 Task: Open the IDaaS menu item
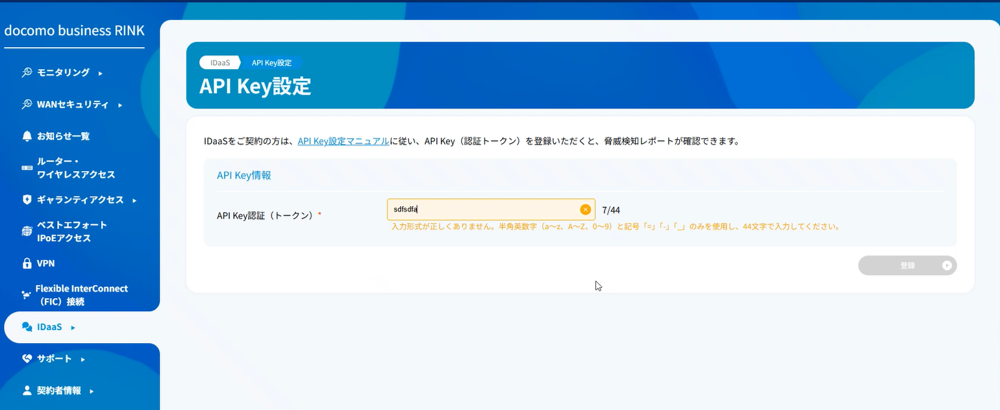pyautogui.click(x=50, y=327)
